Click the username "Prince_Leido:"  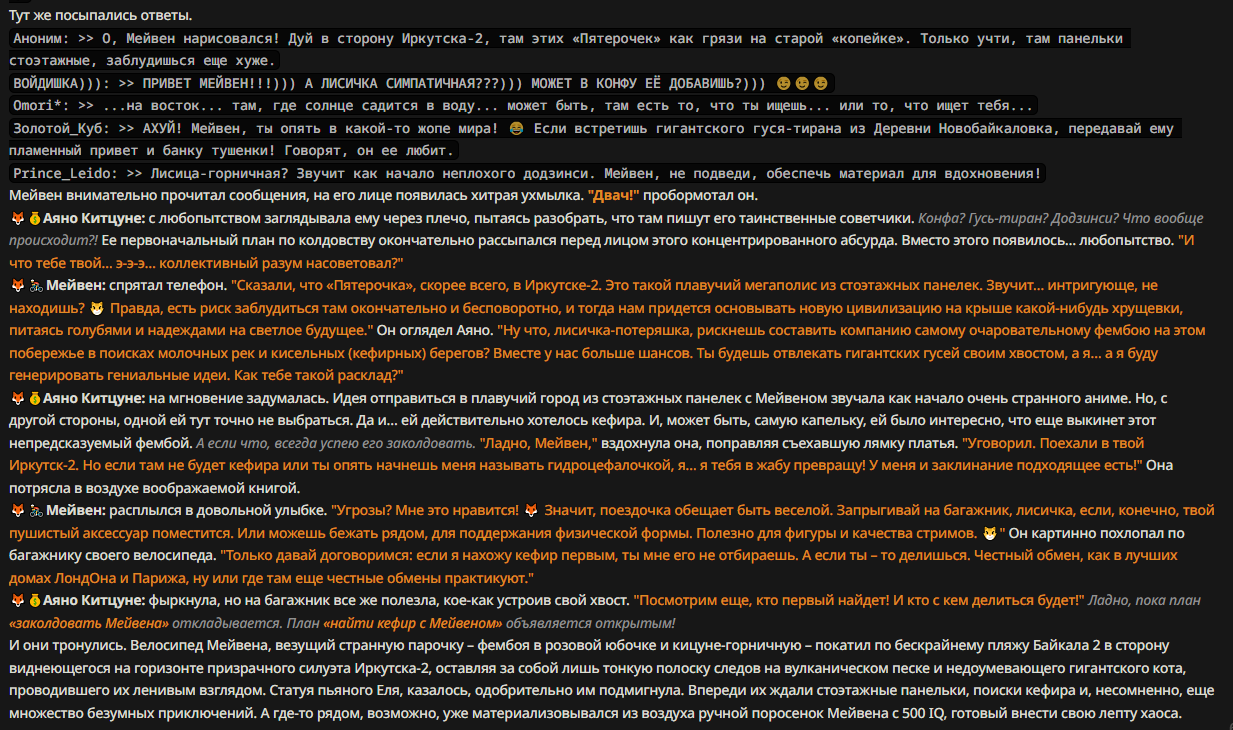point(65,173)
